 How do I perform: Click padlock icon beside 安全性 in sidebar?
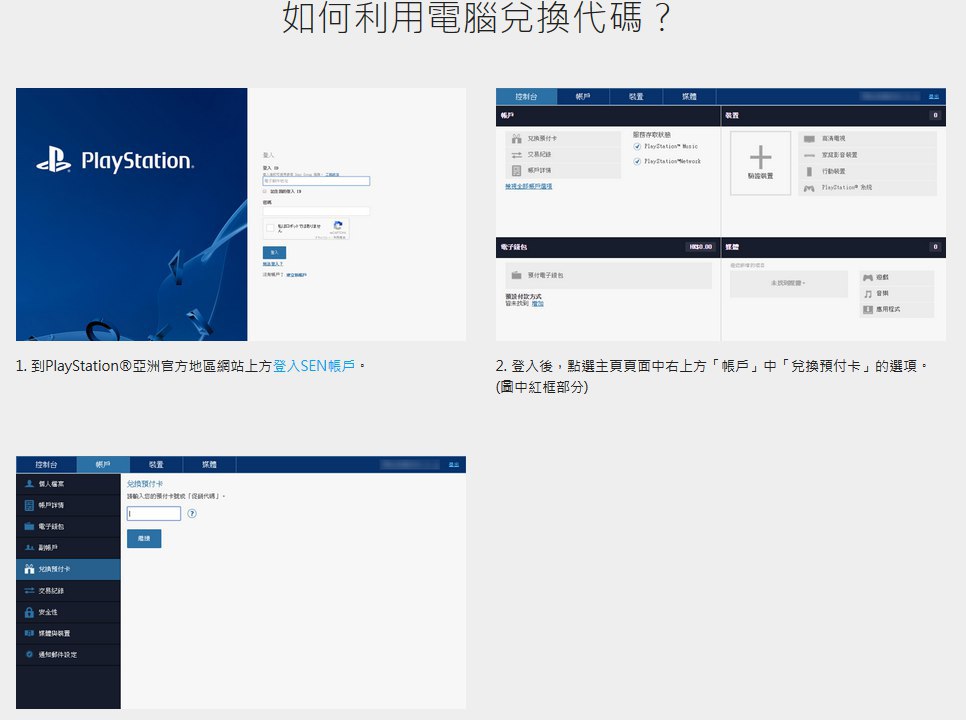(x=29, y=612)
